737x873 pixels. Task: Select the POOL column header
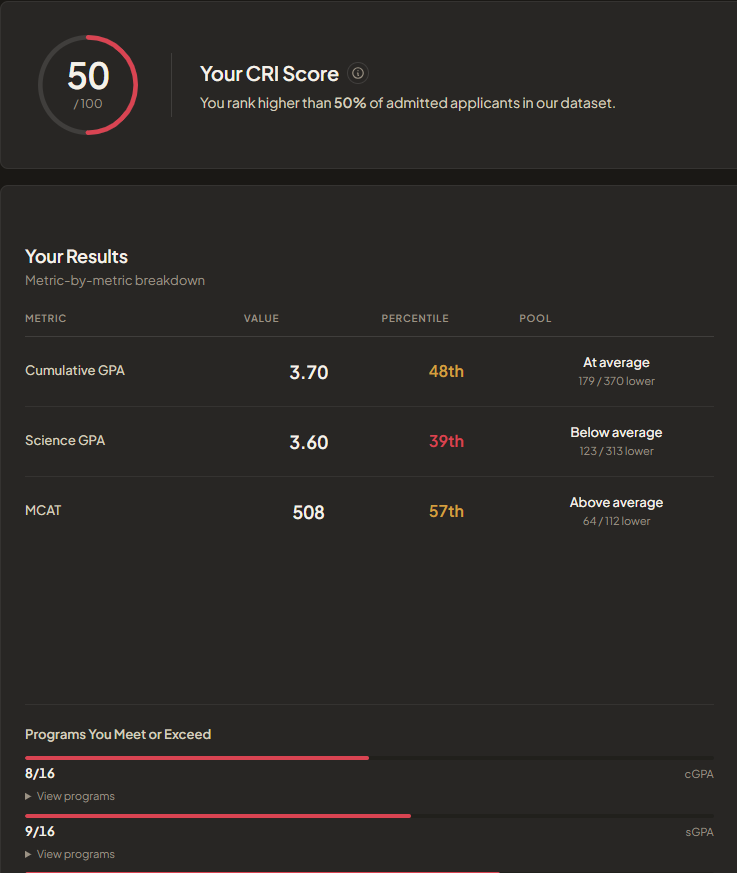click(x=535, y=318)
